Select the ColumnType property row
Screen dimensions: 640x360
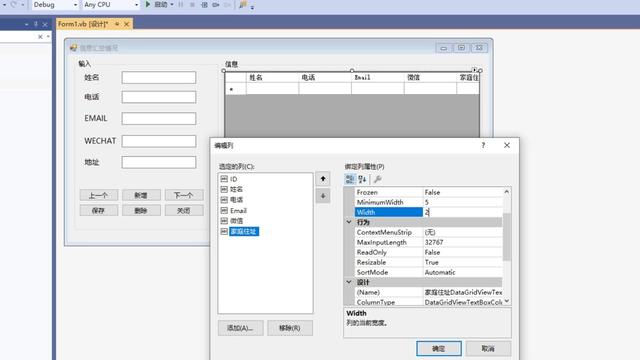pos(429,302)
